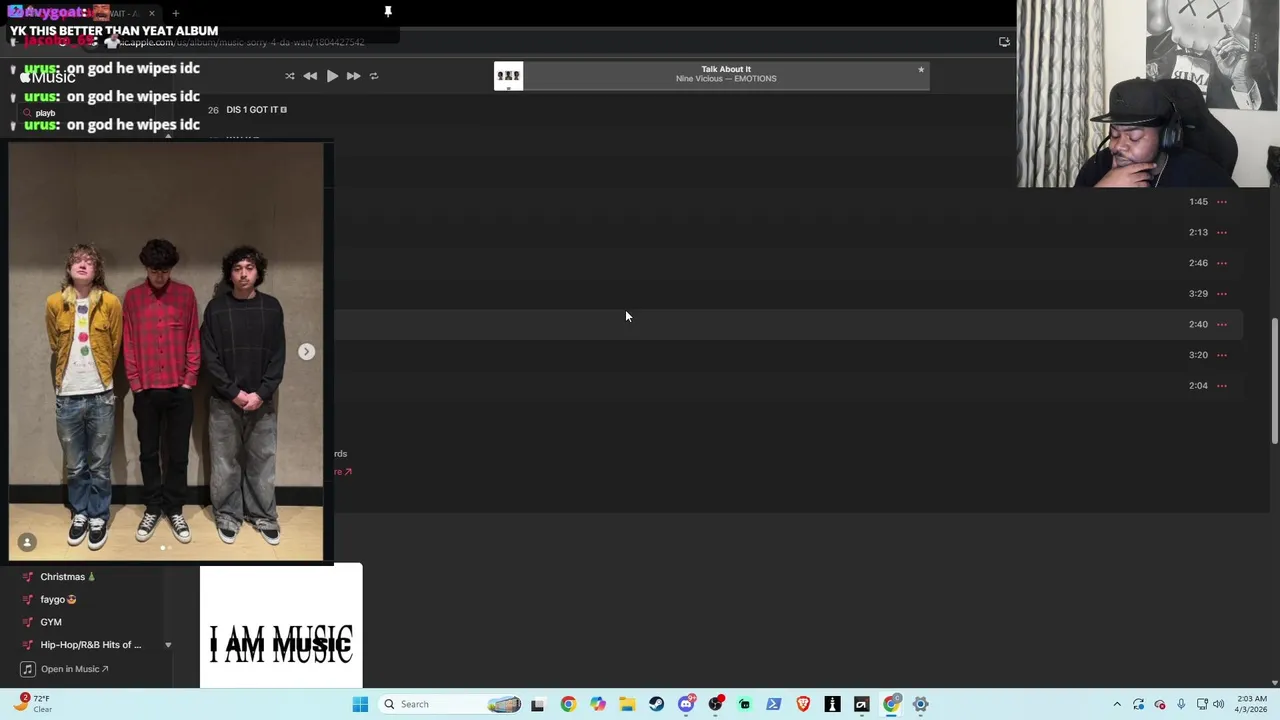Image resolution: width=1280 pixels, height=720 pixels.
Task: Skip to the next track
Action: 353,76
